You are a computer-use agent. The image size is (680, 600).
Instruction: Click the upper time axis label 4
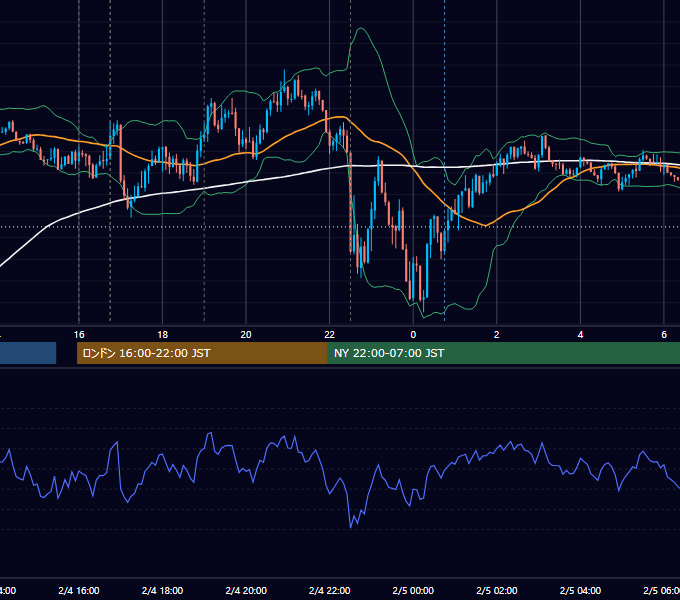tap(580, 335)
